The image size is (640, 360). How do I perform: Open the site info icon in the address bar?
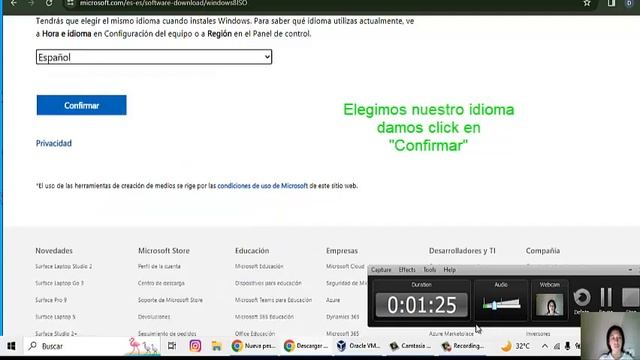[70, 3]
